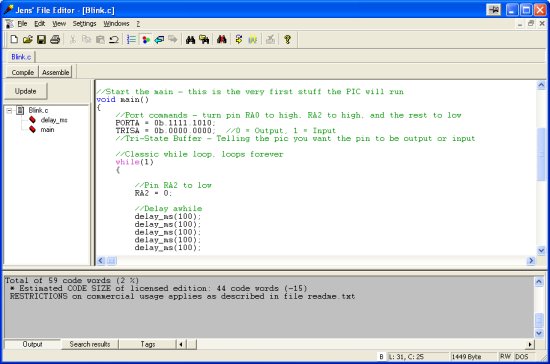550x364 pixels.
Task: Click the 'PORTA = 0b.1111.1010;' line
Action: pyautogui.click(x=165, y=123)
